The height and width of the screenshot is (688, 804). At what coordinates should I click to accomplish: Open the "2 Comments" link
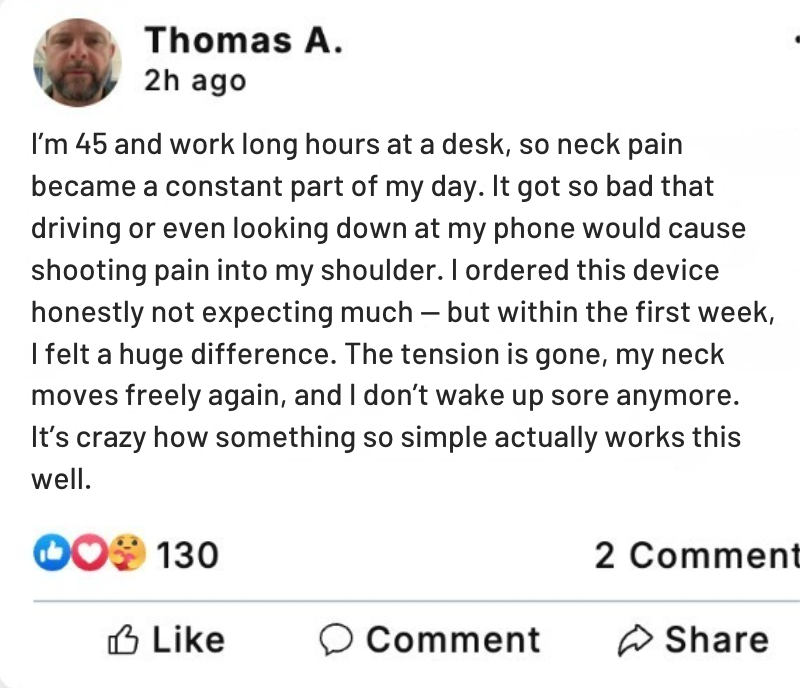point(697,554)
